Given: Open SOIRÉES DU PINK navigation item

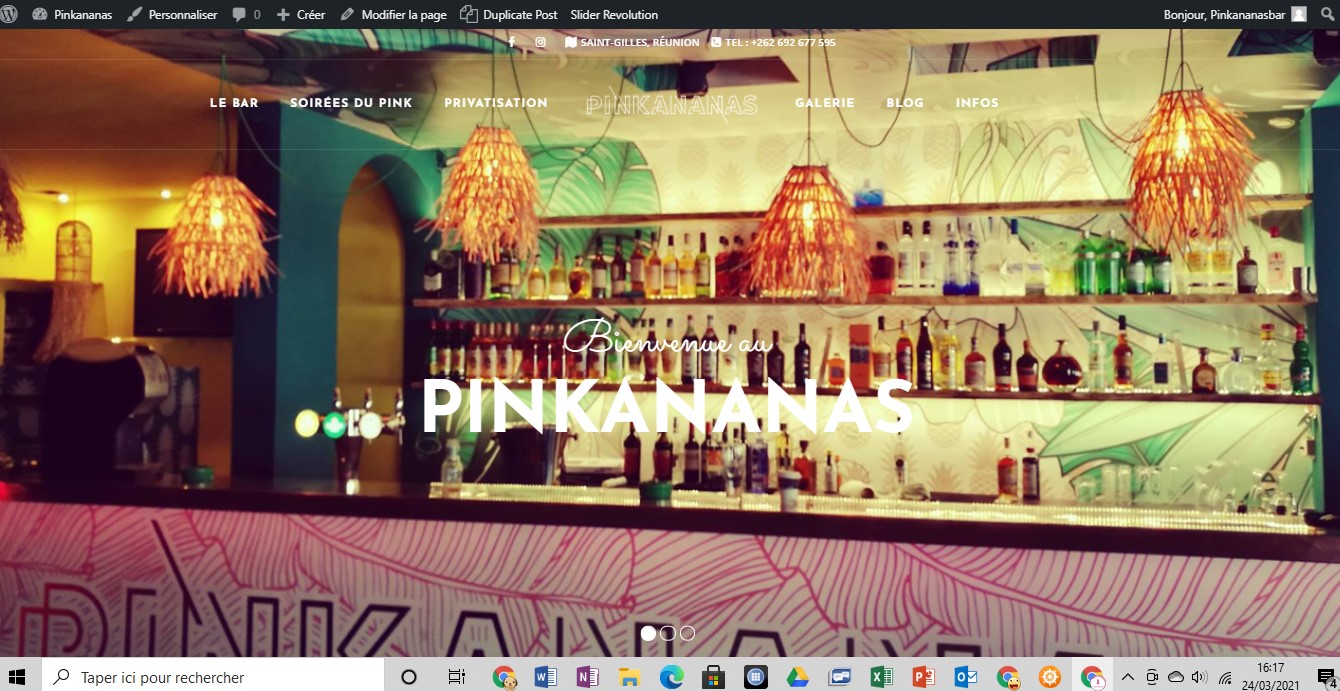Looking at the screenshot, I should (351, 103).
